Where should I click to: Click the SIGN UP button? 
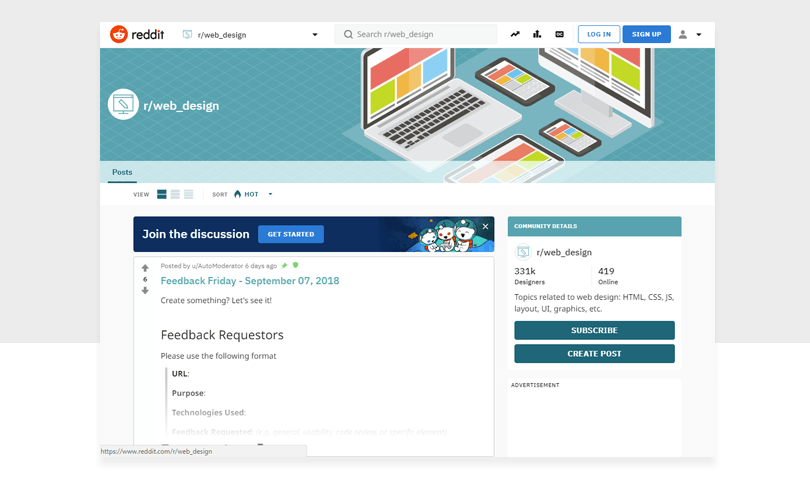point(646,34)
